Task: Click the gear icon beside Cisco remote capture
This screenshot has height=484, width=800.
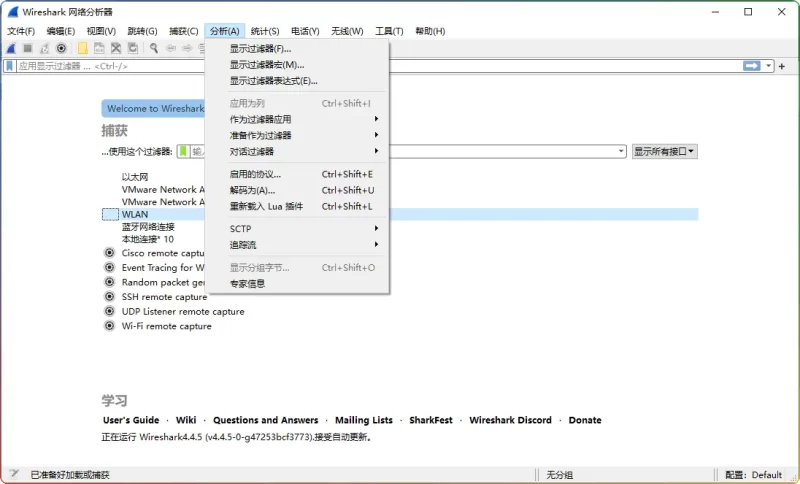Action: click(x=109, y=252)
